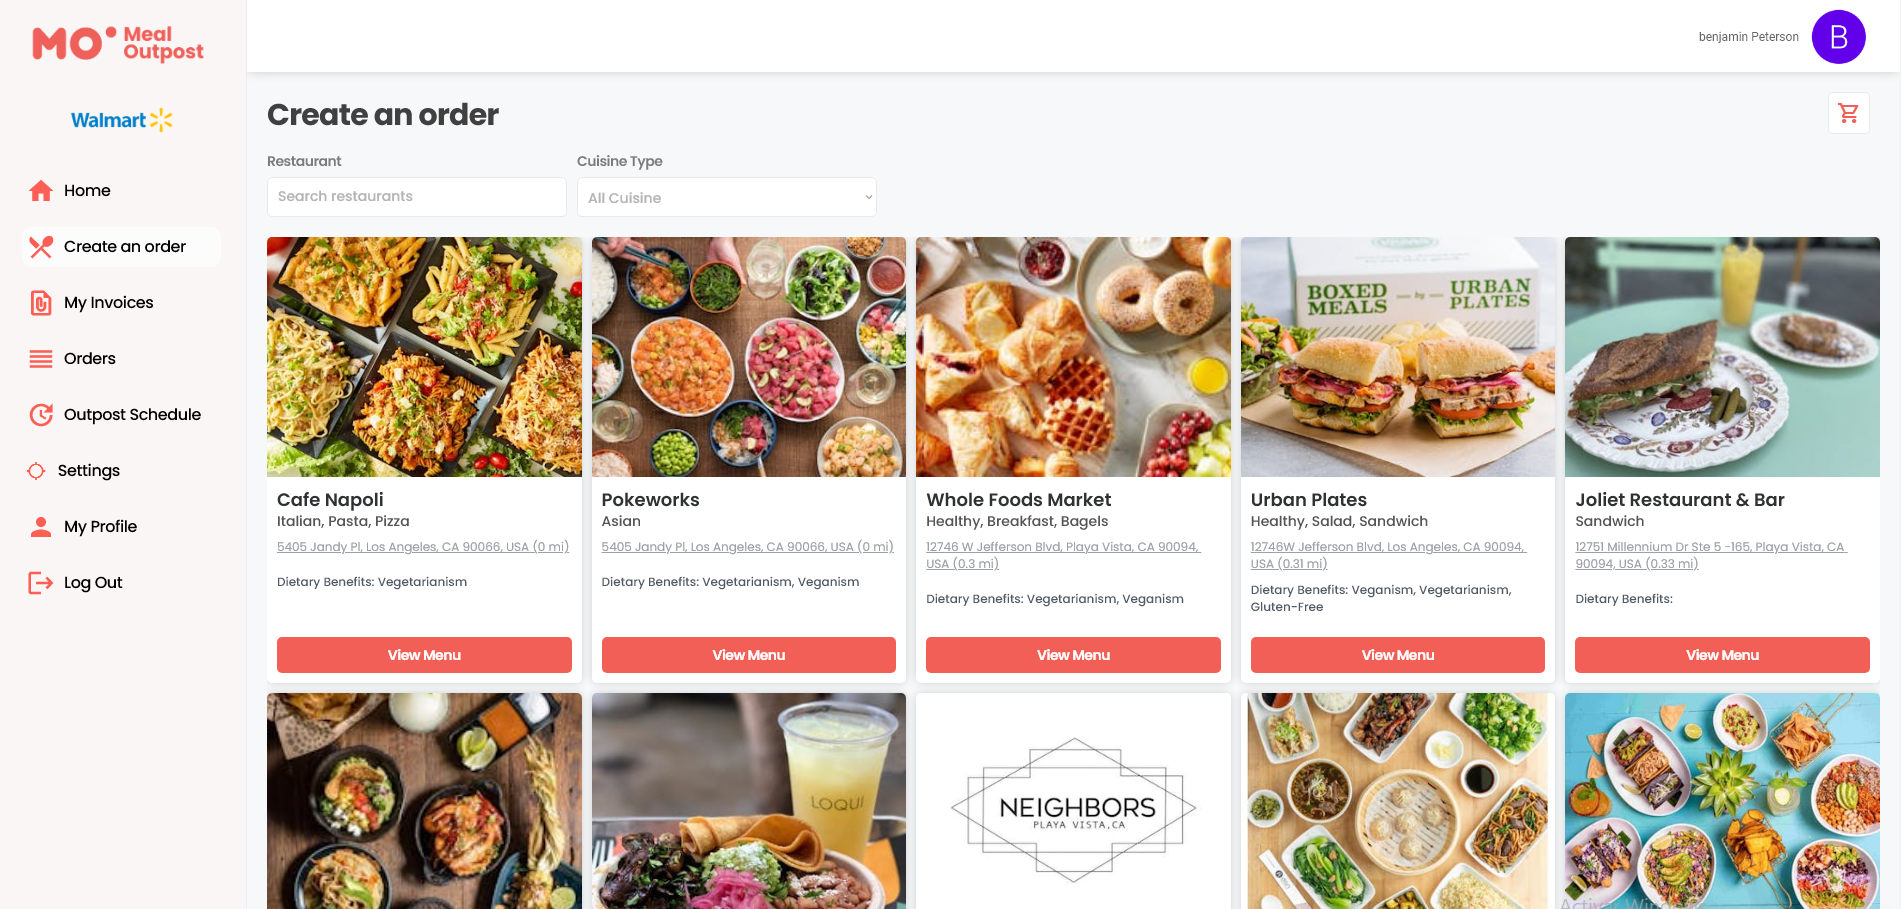Click the Outpost Schedule clock icon
Image resolution: width=1901 pixels, height=909 pixels.
tap(41, 414)
